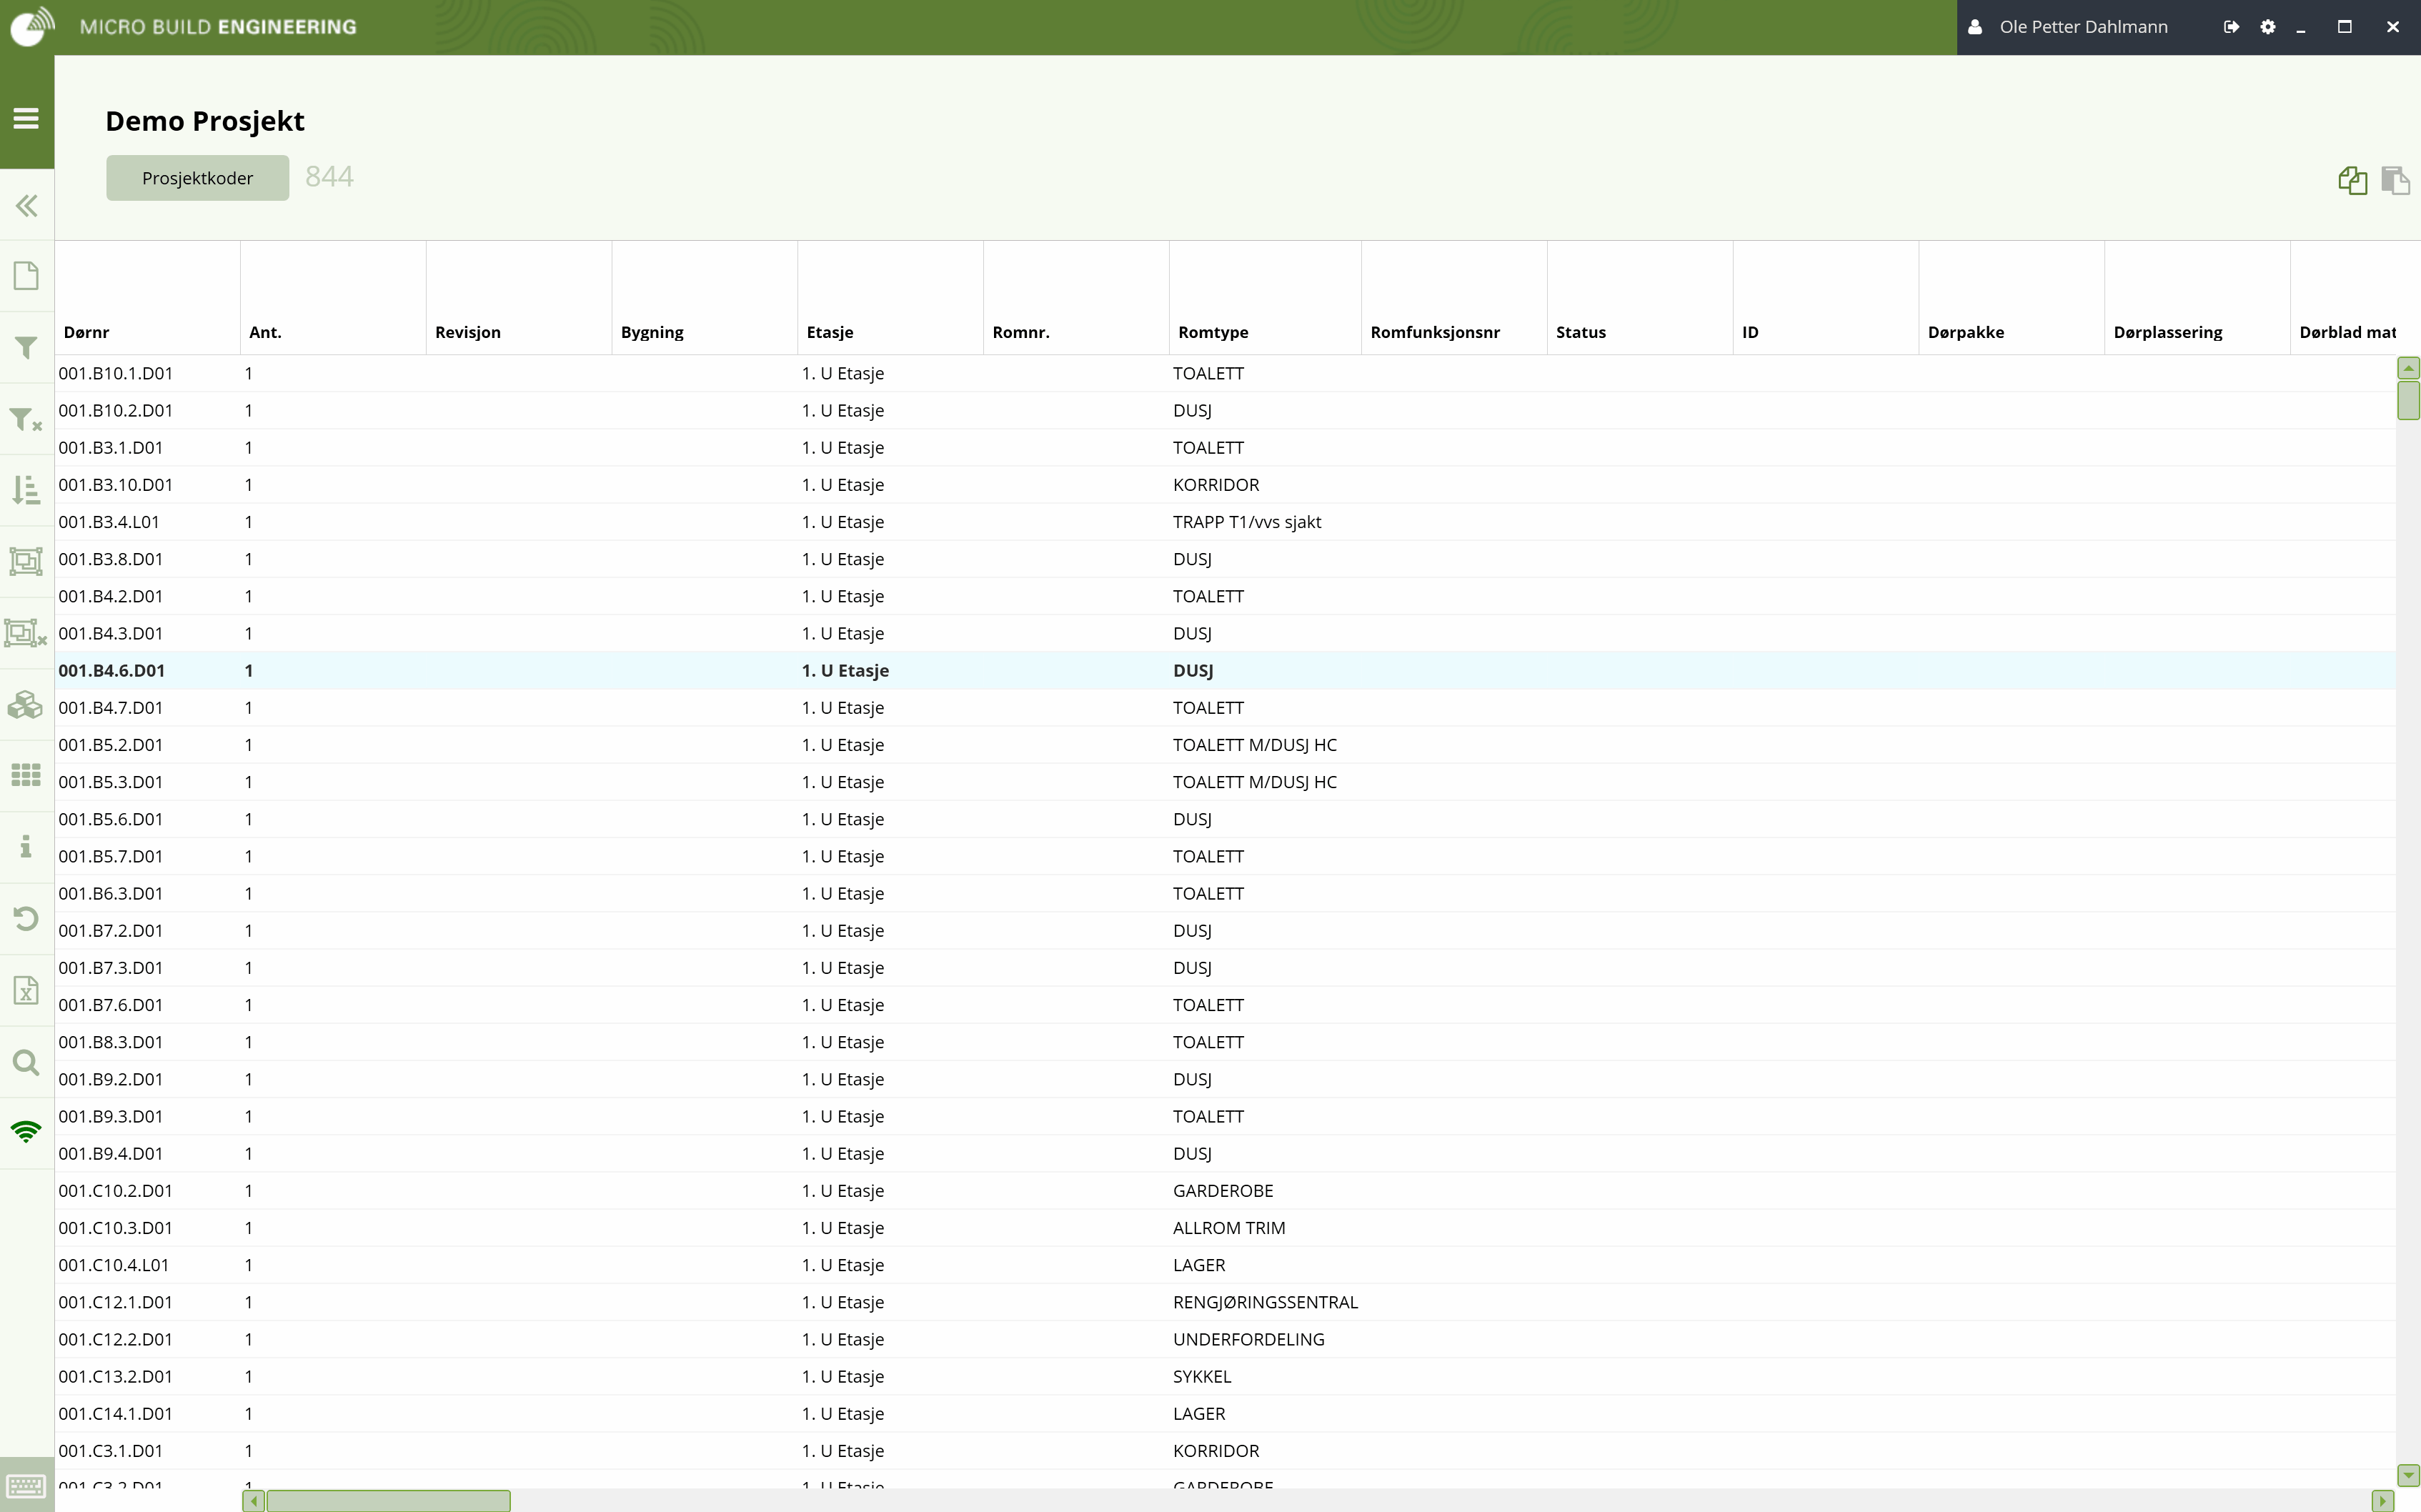Click user Ole Petter Dahlmann
This screenshot has height=1512, width=2421.
[x=2083, y=27]
